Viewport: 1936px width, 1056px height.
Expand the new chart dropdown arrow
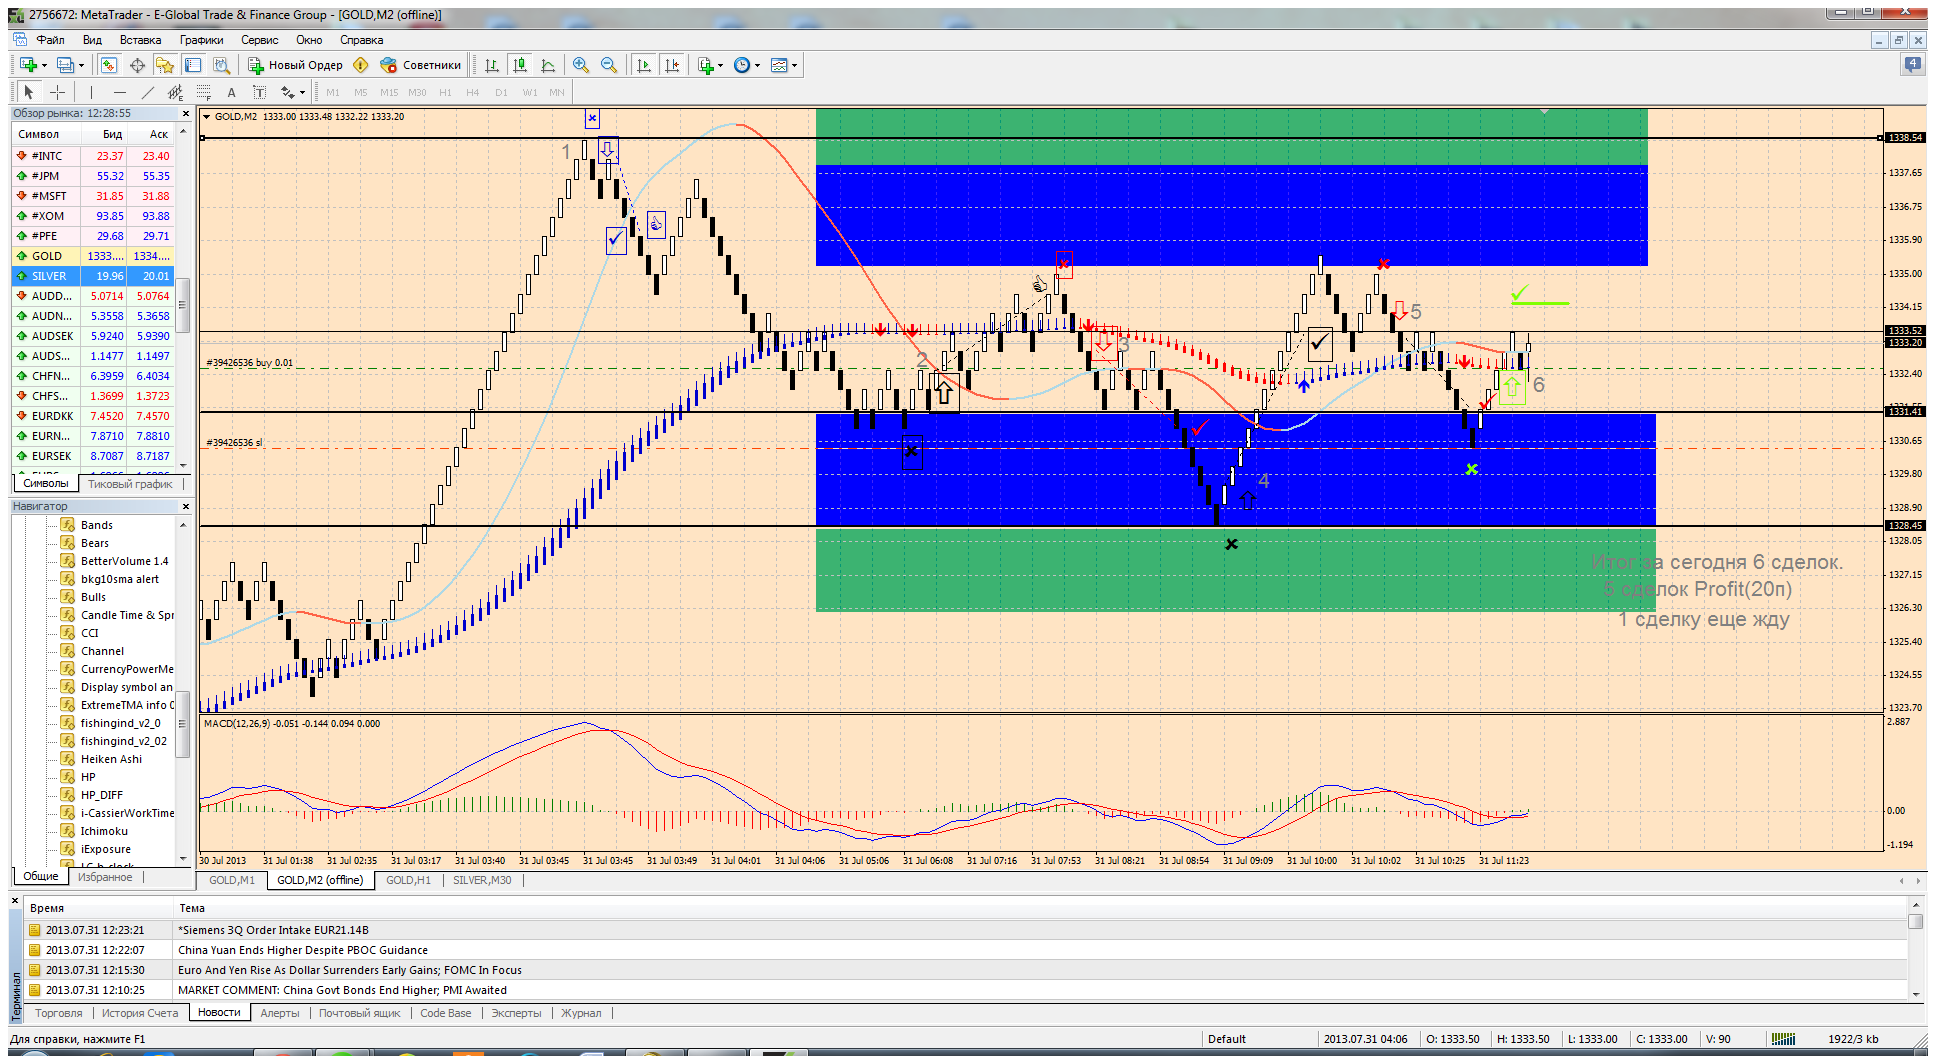[44, 65]
